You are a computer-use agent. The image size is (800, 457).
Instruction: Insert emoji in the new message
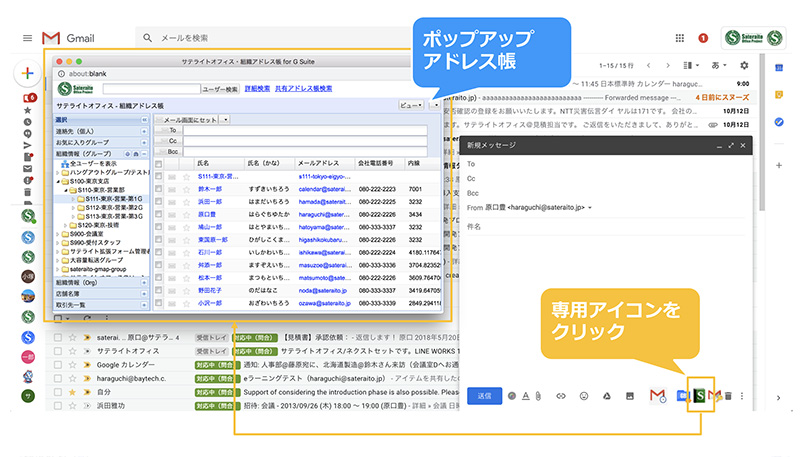584,396
